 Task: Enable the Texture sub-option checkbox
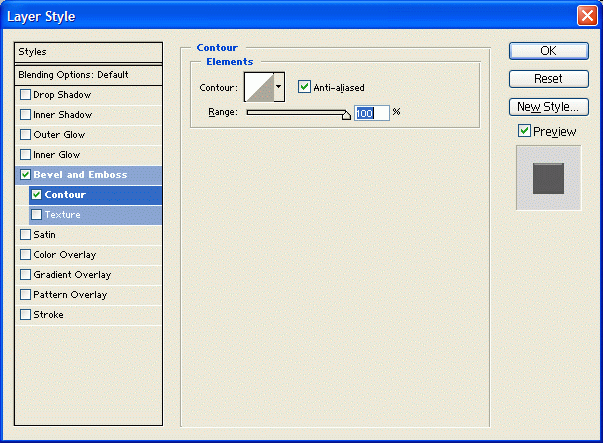click(x=37, y=215)
